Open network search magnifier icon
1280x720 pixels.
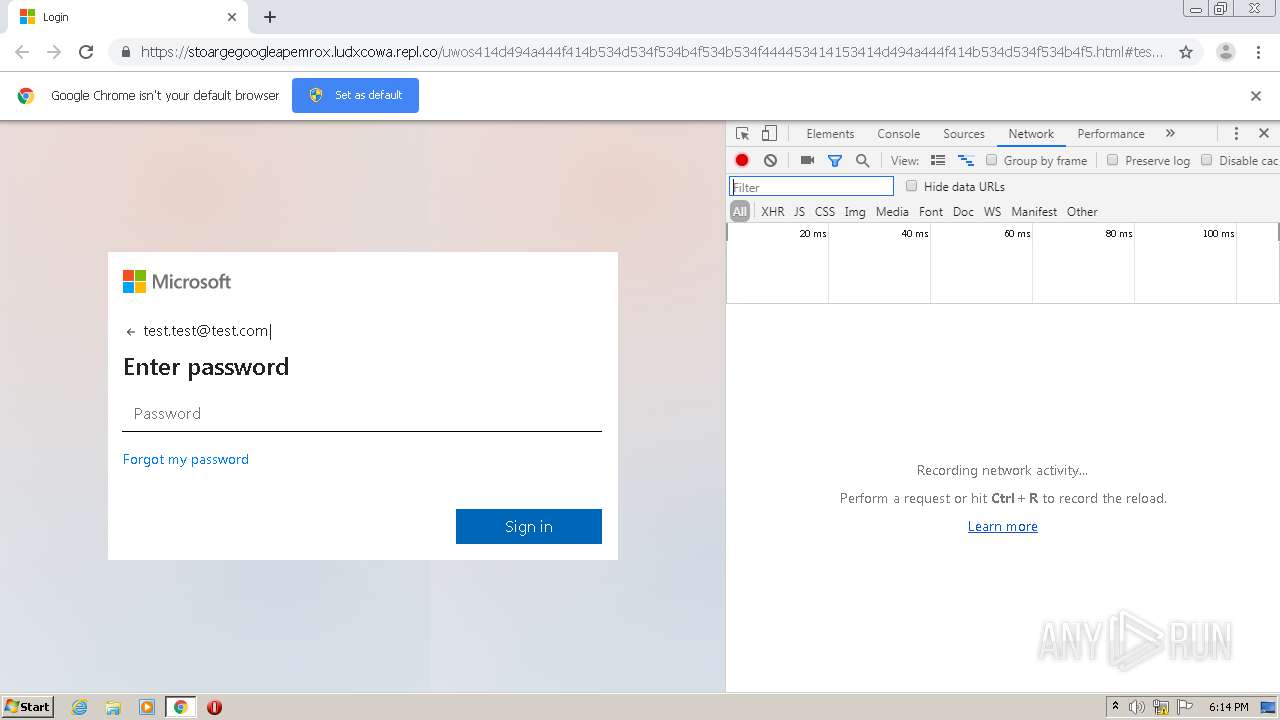(862, 160)
